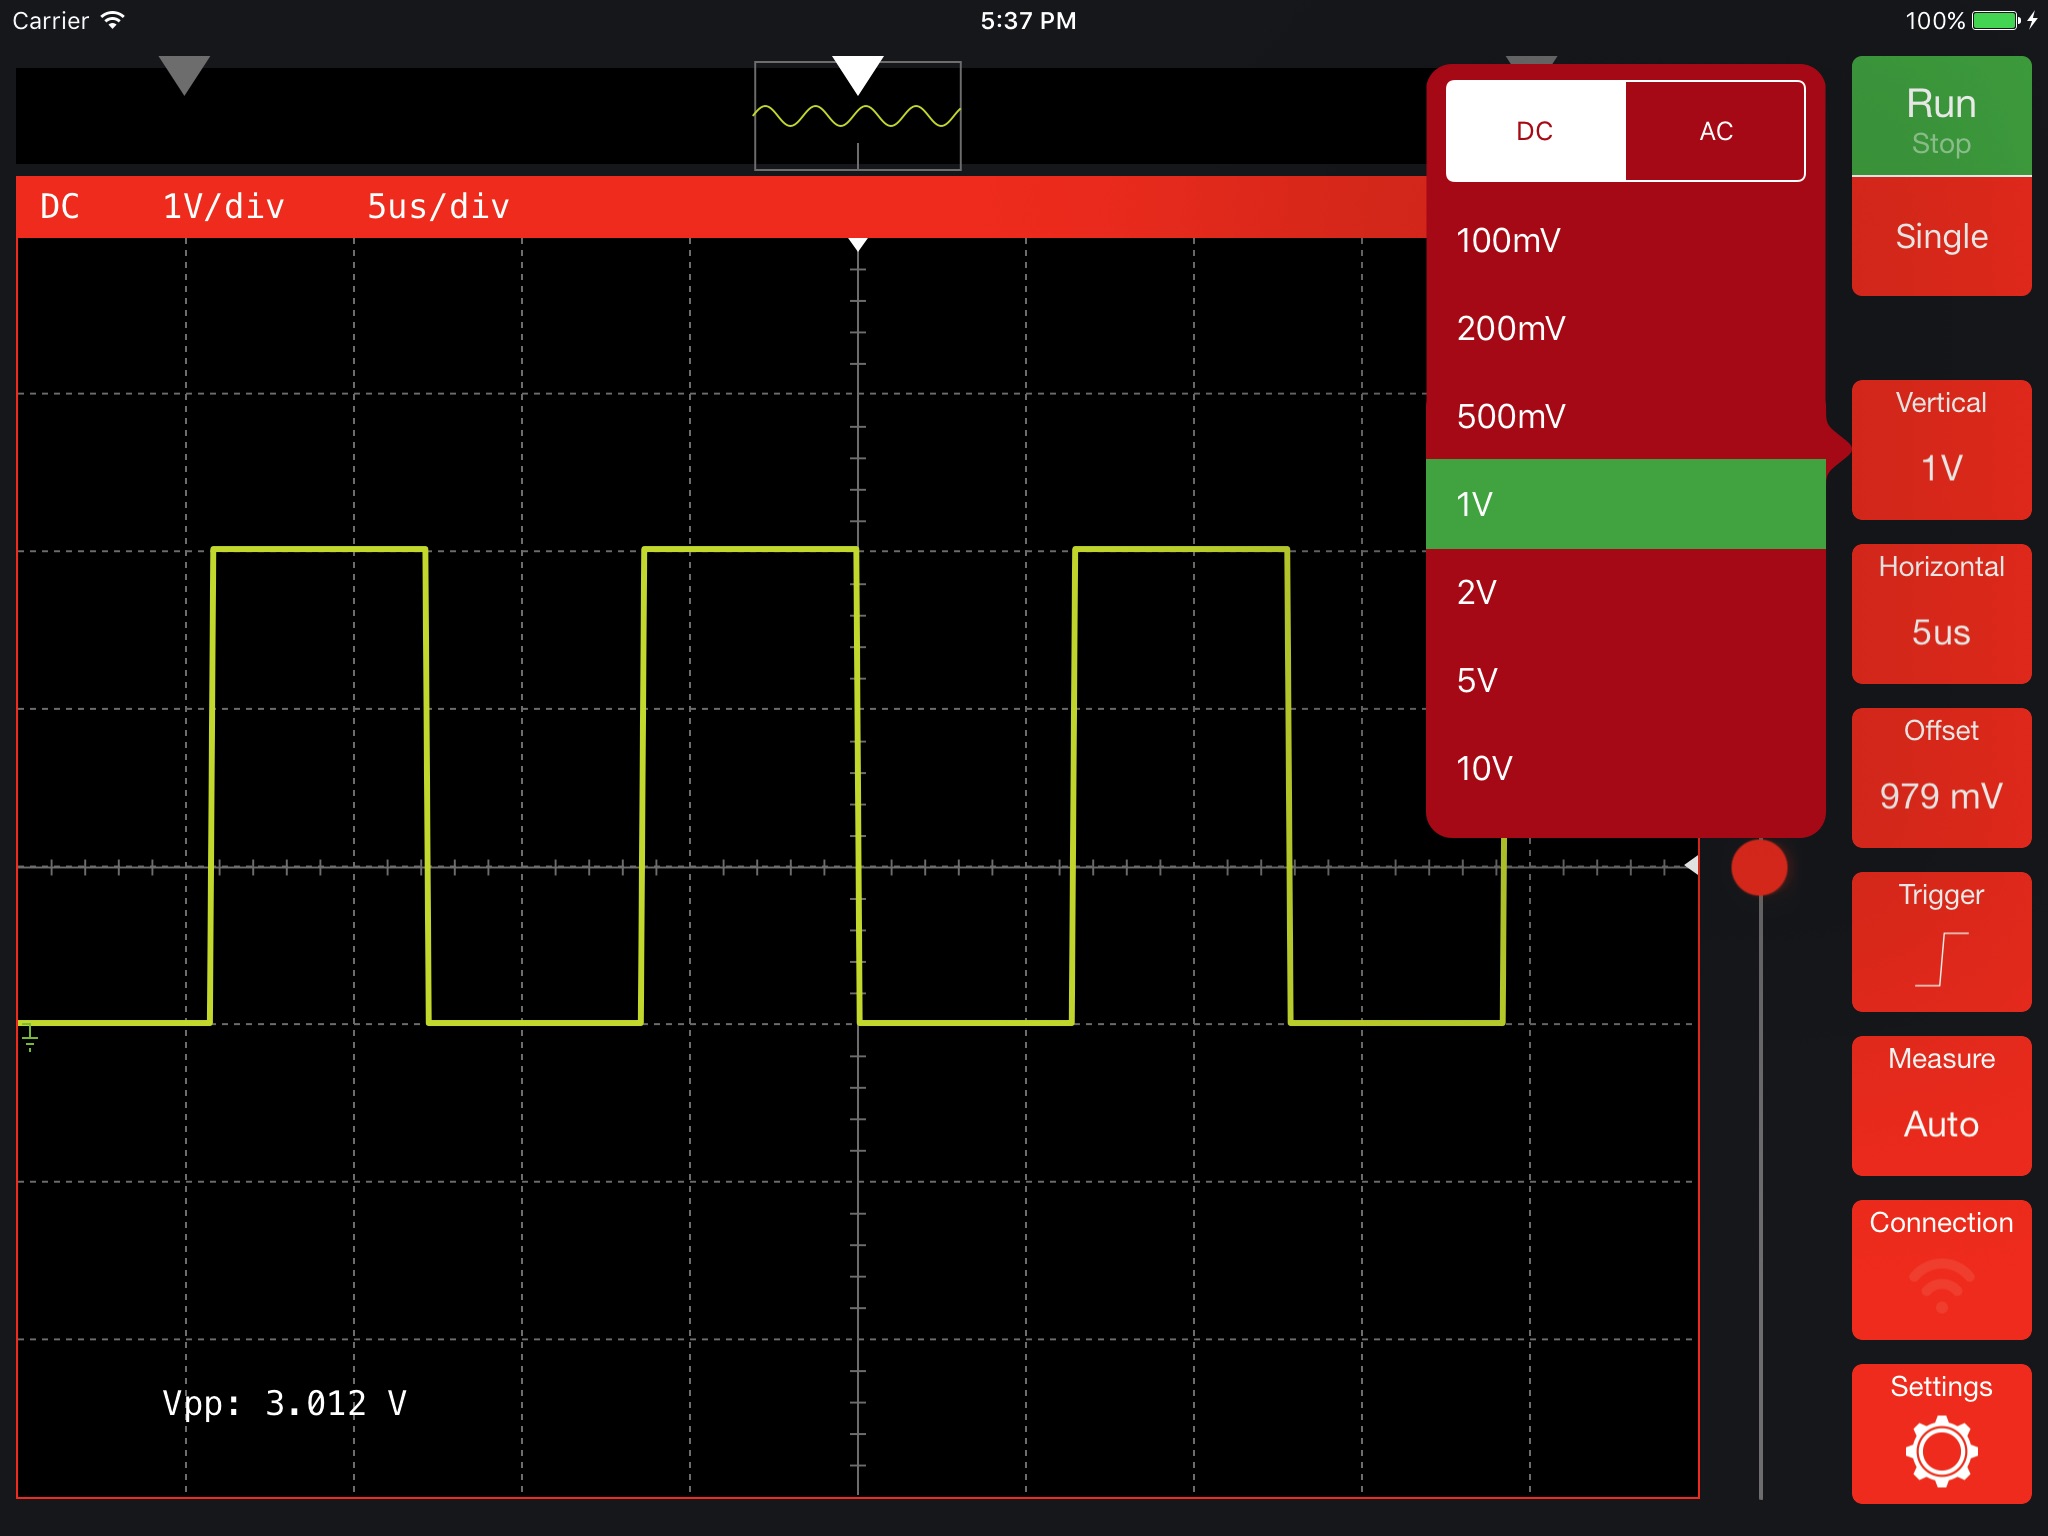2048x1536 pixels.
Task: Tap the Run Stop button
Action: point(1941,116)
